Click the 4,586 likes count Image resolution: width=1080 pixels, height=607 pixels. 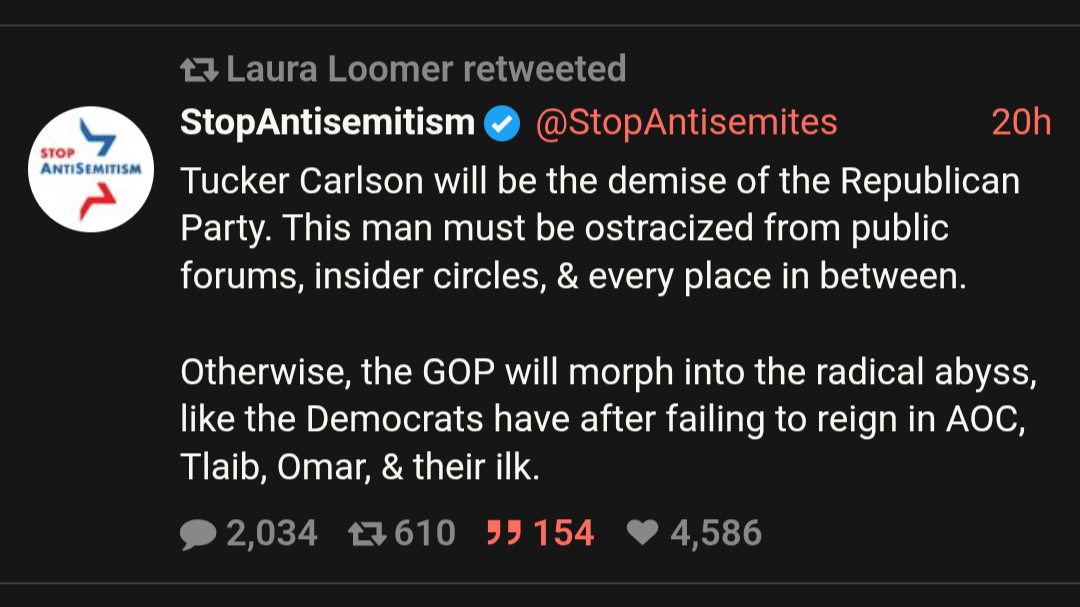pyautogui.click(x=715, y=533)
